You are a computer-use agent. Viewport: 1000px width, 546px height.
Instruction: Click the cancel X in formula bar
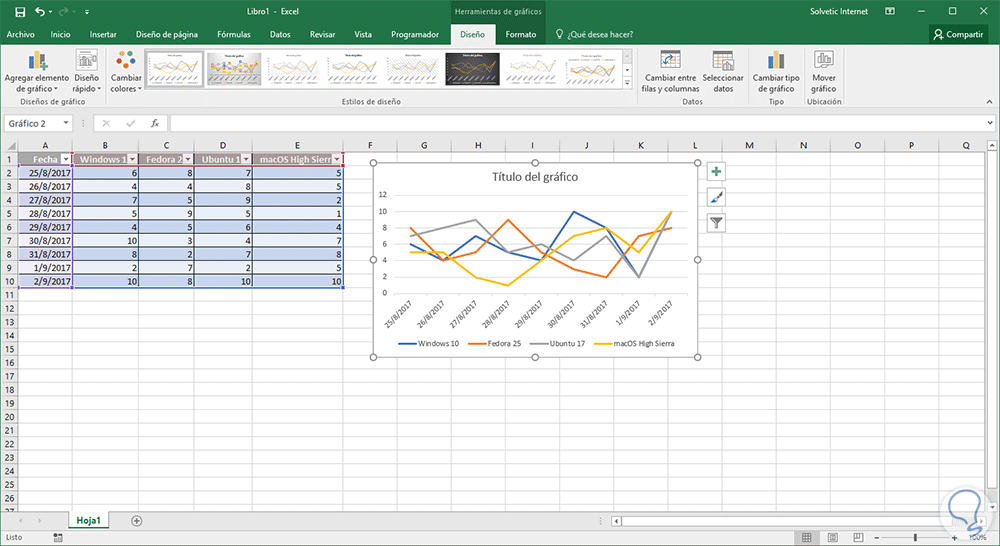(x=106, y=123)
